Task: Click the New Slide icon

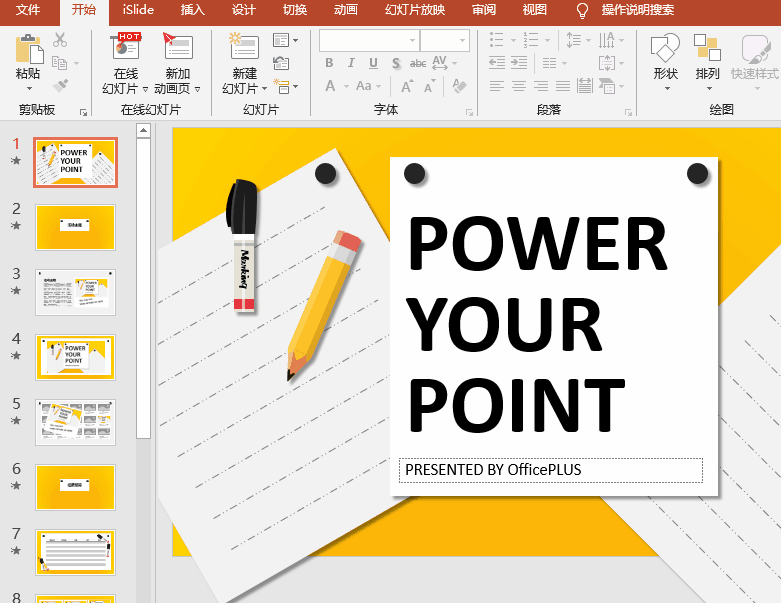Action: (244, 46)
